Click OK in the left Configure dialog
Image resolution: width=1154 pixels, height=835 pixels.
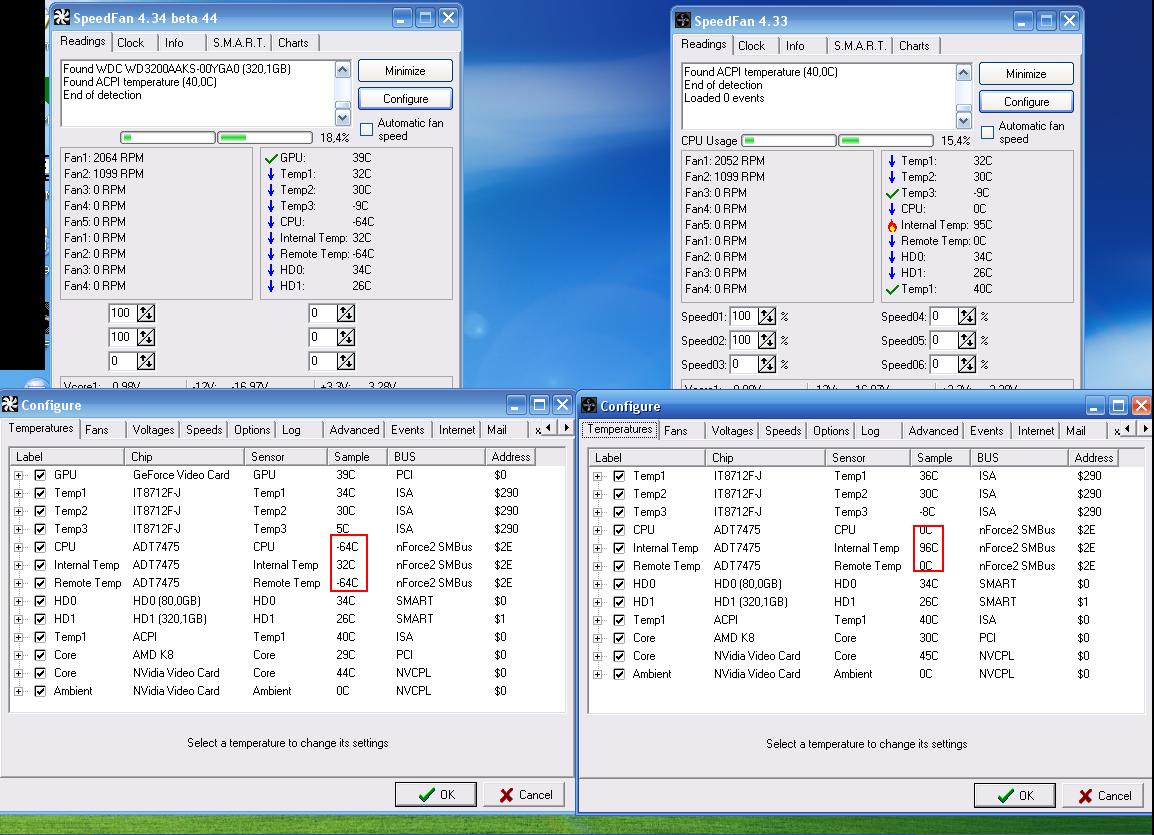(436, 795)
